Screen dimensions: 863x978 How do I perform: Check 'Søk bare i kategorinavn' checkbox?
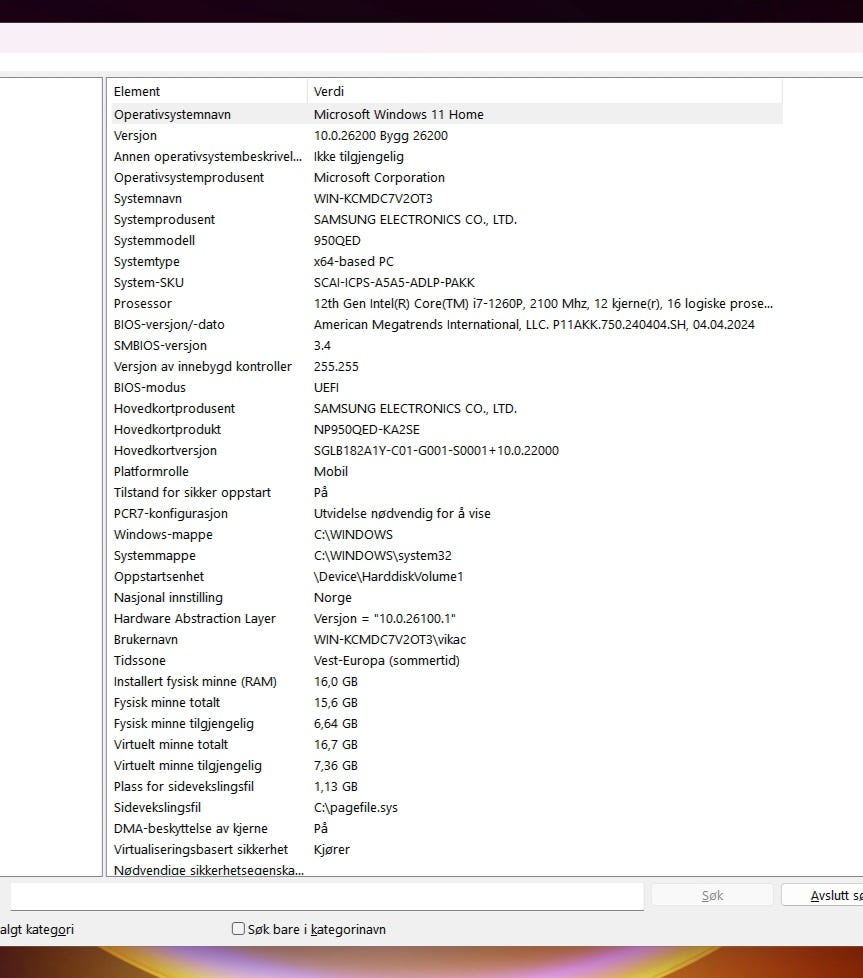pyautogui.click(x=238, y=929)
